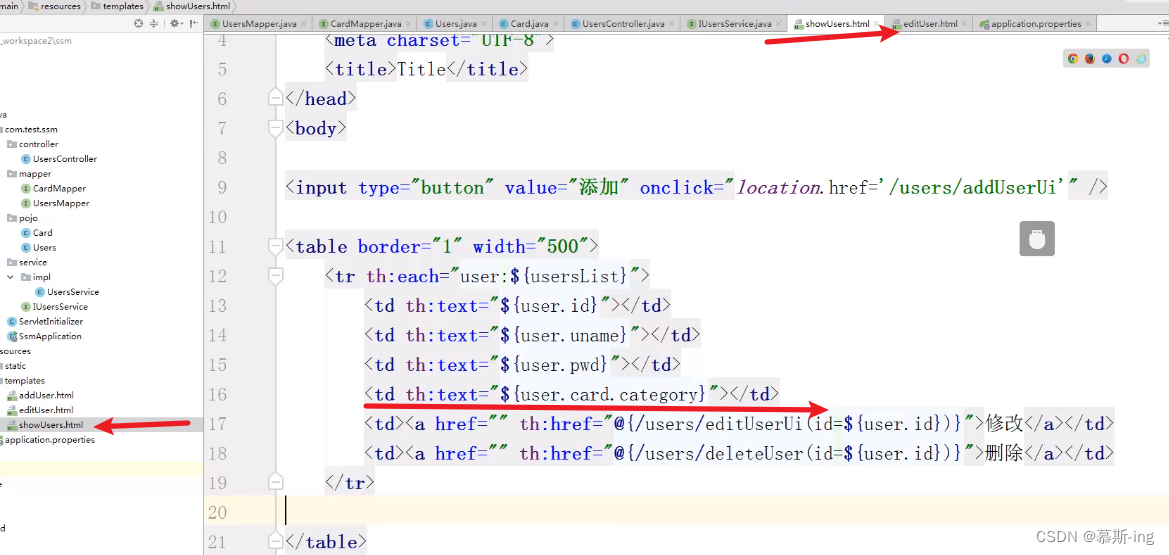Select templates in the breadcrumb path
Image resolution: width=1169 pixels, height=555 pixels.
(x=122, y=6)
